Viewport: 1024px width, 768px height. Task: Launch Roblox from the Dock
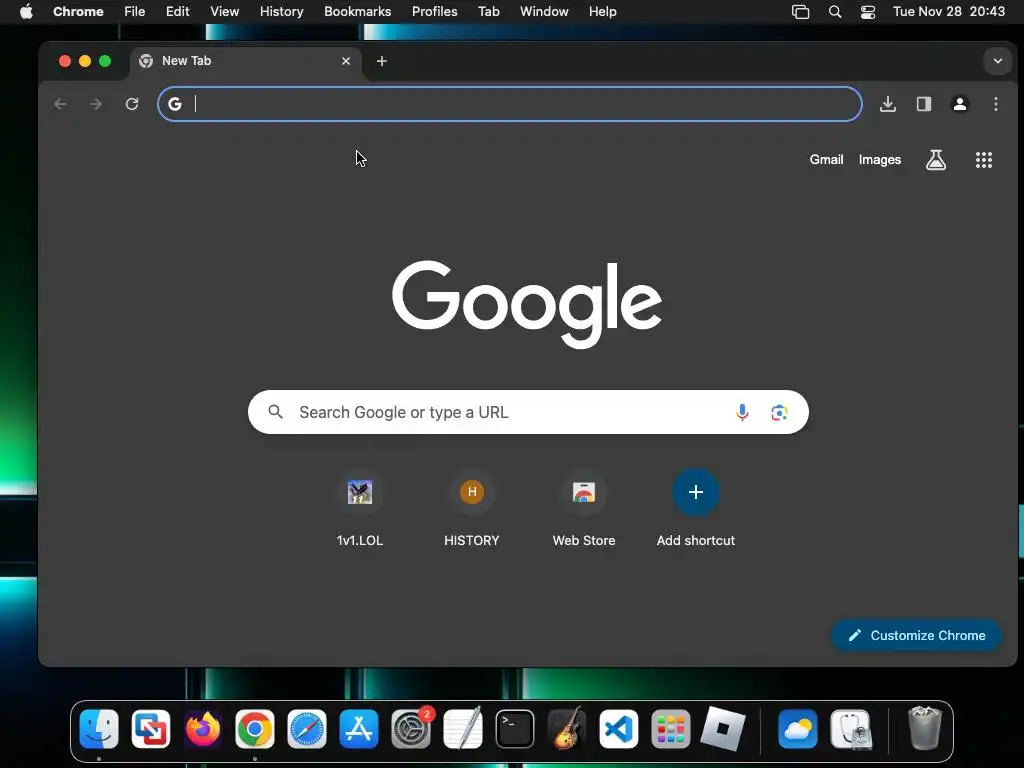(722, 729)
